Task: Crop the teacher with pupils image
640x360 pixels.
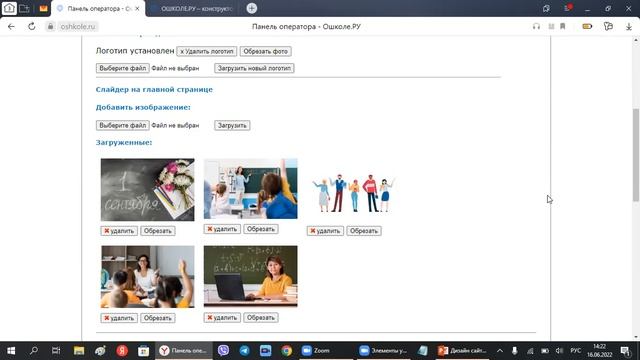Action: pyautogui.click(x=158, y=318)
